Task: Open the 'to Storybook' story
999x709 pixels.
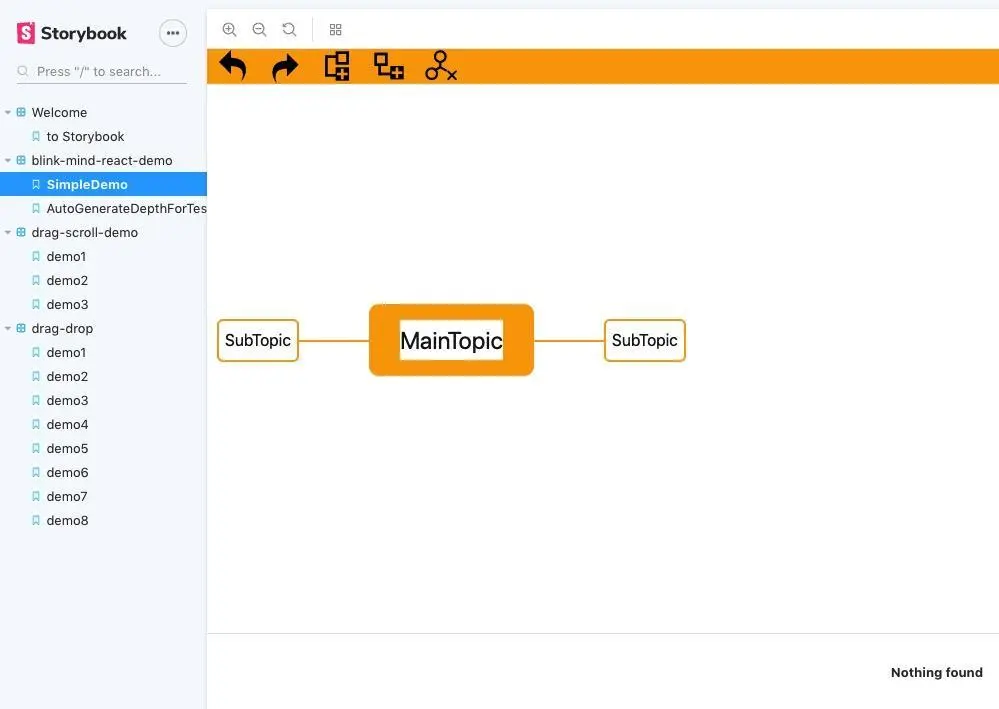Action: [x=85, y=136]
